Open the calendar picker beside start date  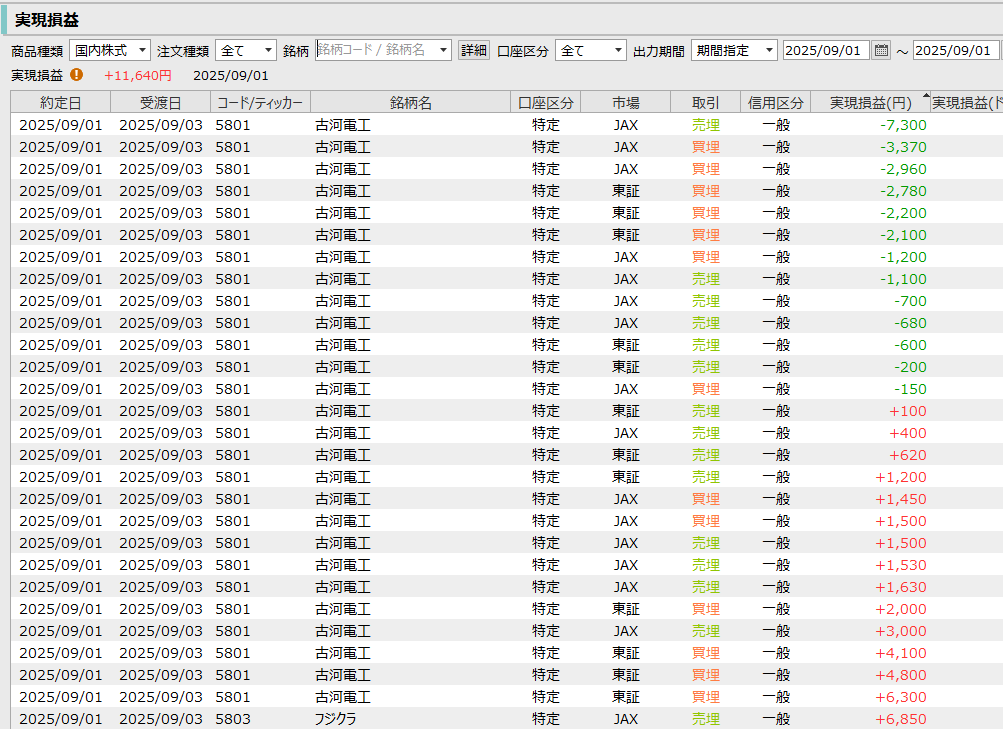[x=881, y=51]
